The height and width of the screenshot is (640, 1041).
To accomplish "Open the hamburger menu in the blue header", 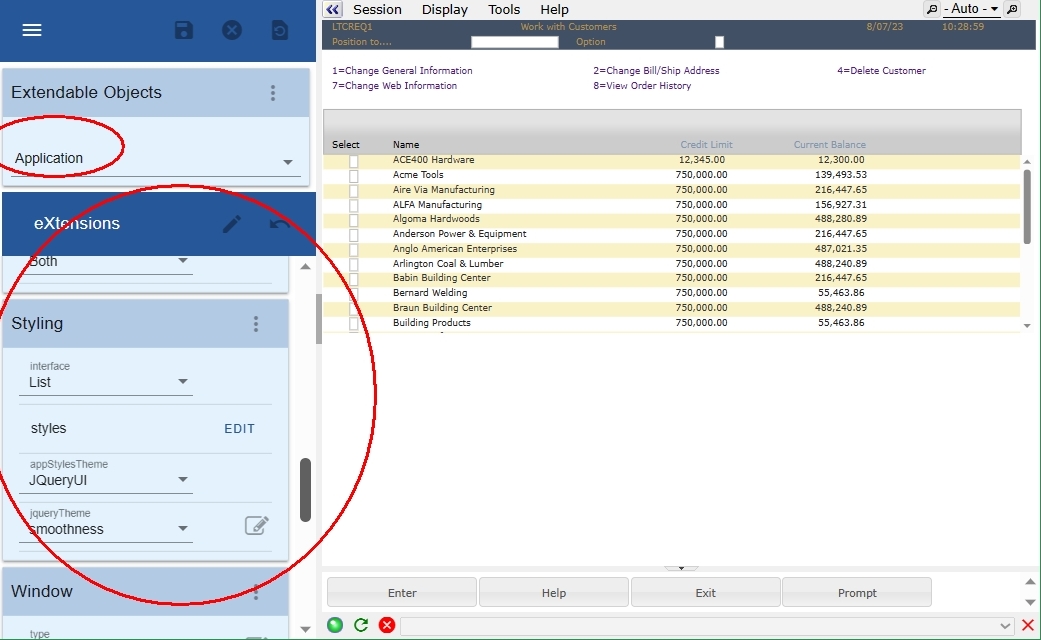I will point(32,30).
